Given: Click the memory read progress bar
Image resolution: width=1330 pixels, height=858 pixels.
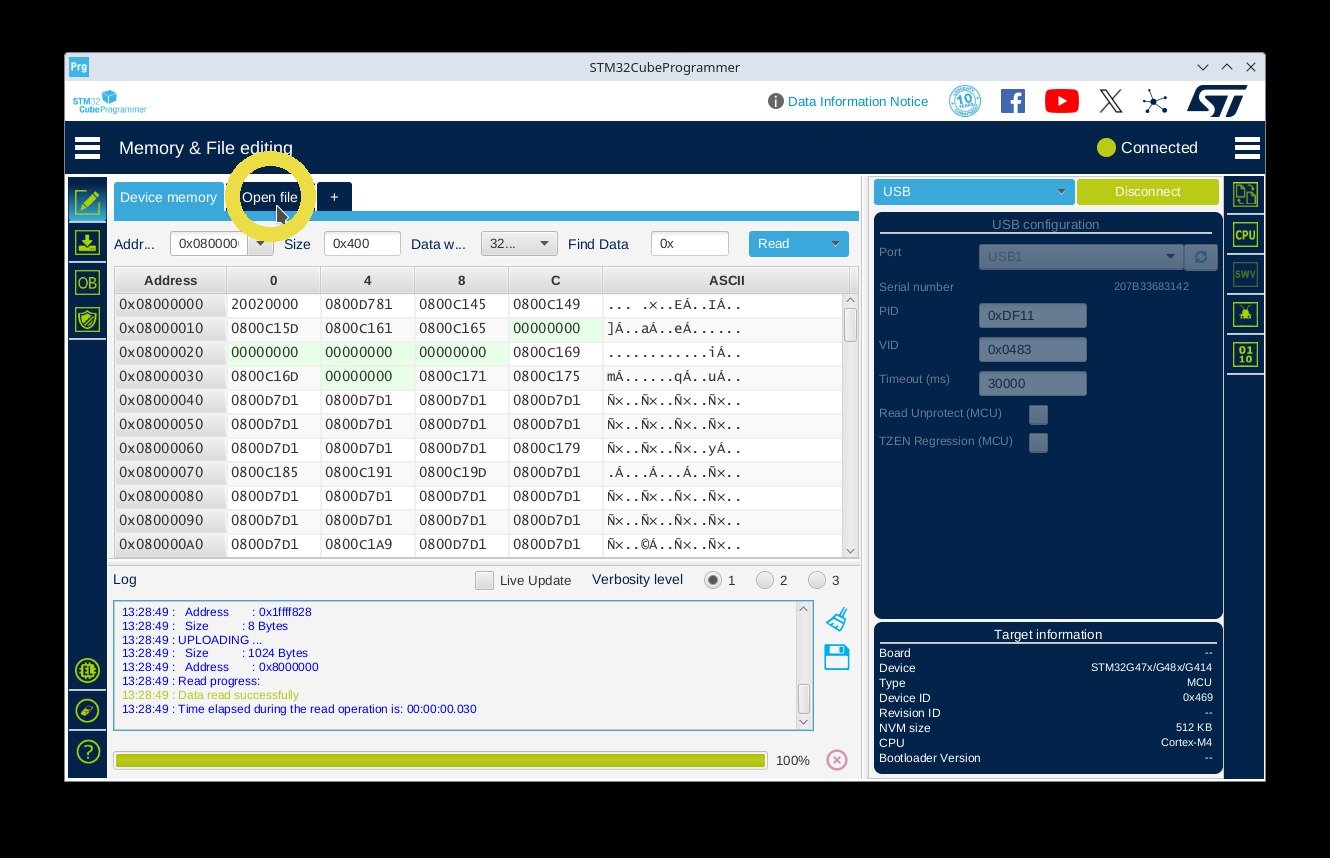Looking at the screenshot, I should tap(440, 760).
